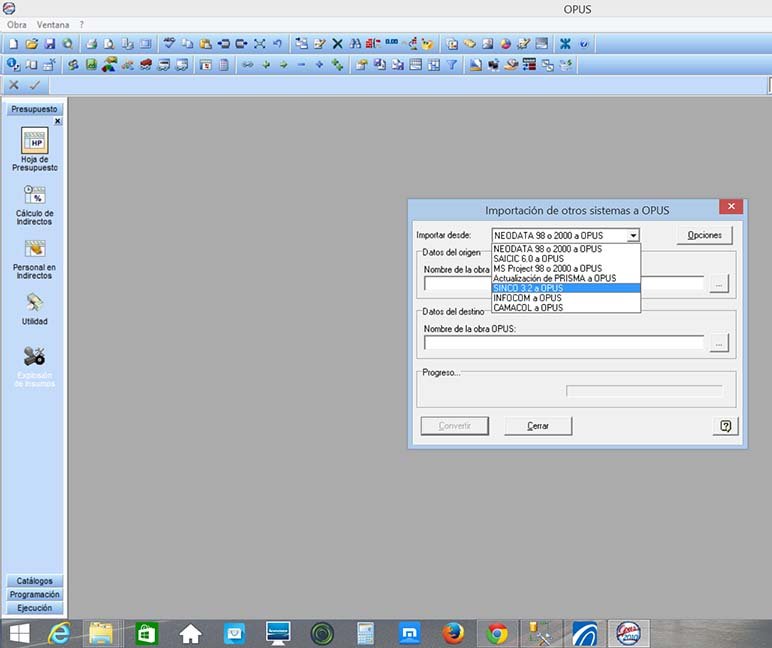Viewport: 772px width, 648px height.
Task: Click the filter funnel toolbar icon
Action: click(x=451, y=65)
